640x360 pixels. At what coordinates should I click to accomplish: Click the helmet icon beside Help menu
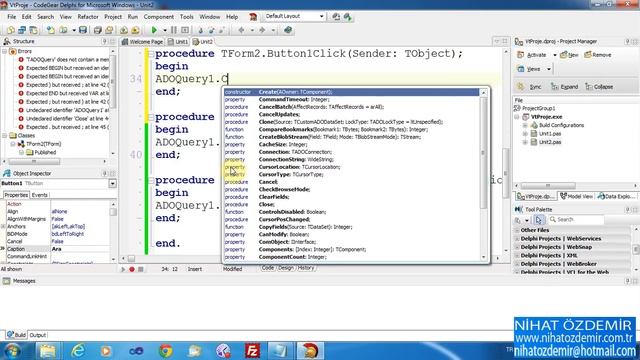click(x=253, y=17)
